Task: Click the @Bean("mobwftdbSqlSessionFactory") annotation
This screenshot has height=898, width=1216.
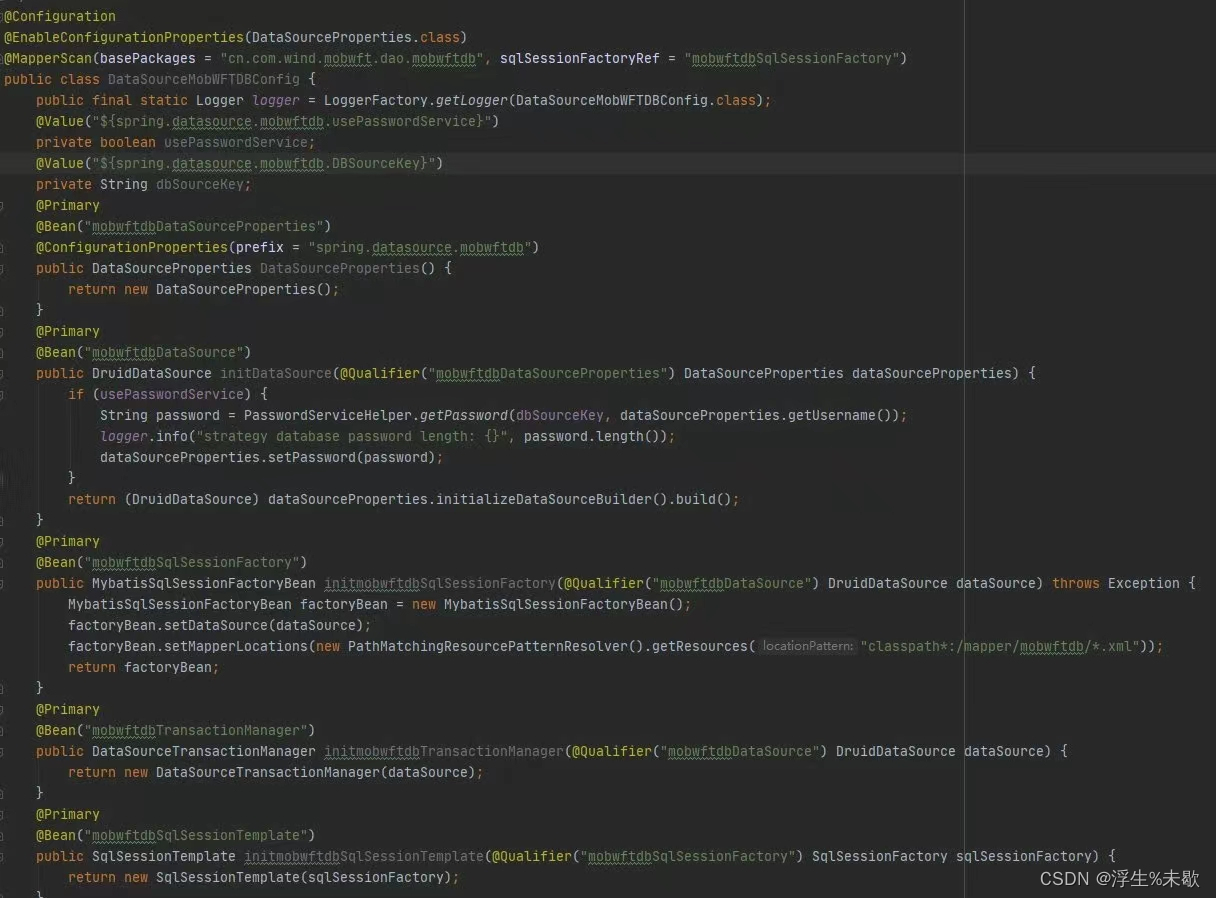Action: click(172, 562)
